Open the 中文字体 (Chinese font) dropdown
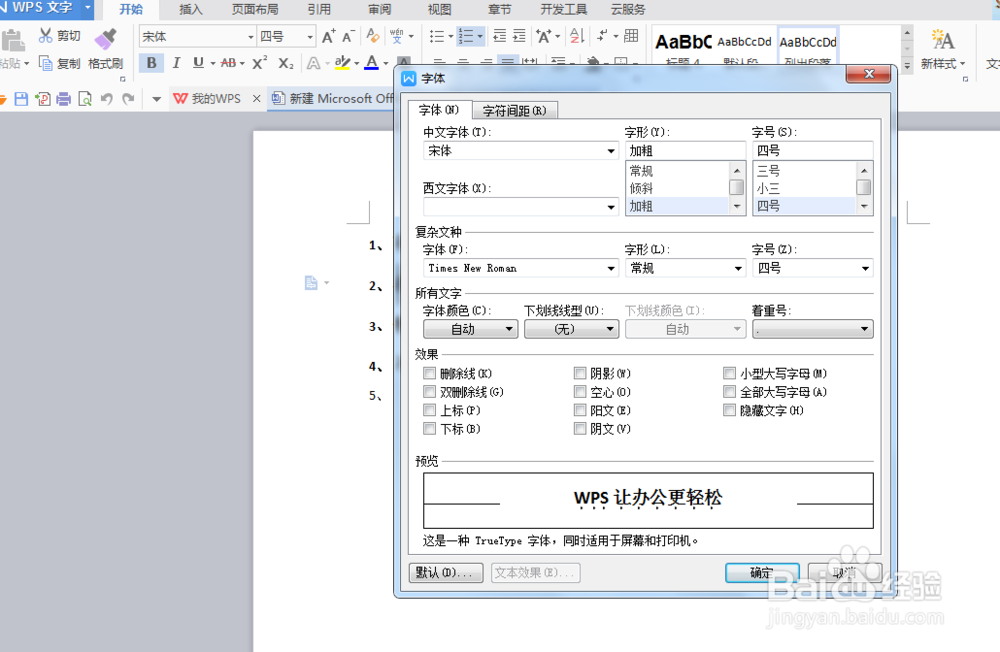The height and width of the screenshot is (652, 1000). point(611,151)
